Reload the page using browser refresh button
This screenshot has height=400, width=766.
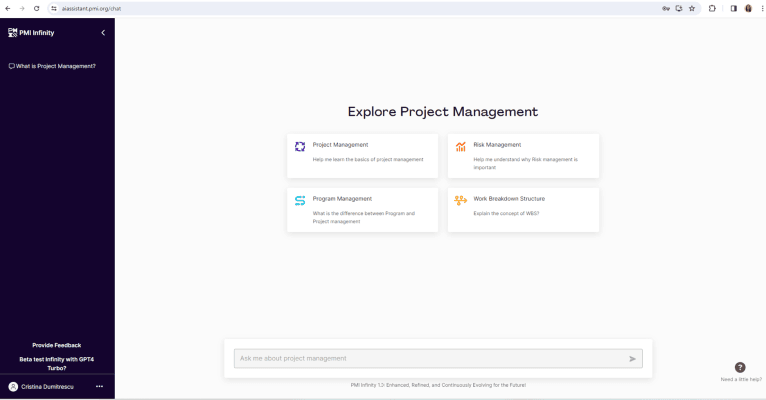[x=37, y=8]
